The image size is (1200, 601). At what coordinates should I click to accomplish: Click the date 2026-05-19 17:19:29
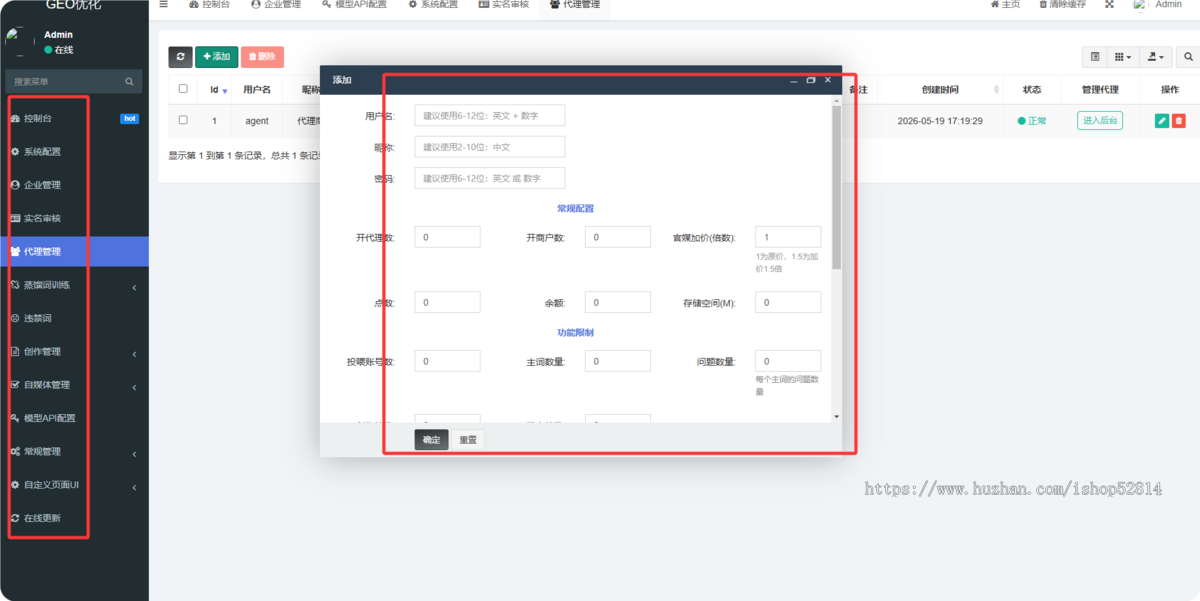point(940,121)
